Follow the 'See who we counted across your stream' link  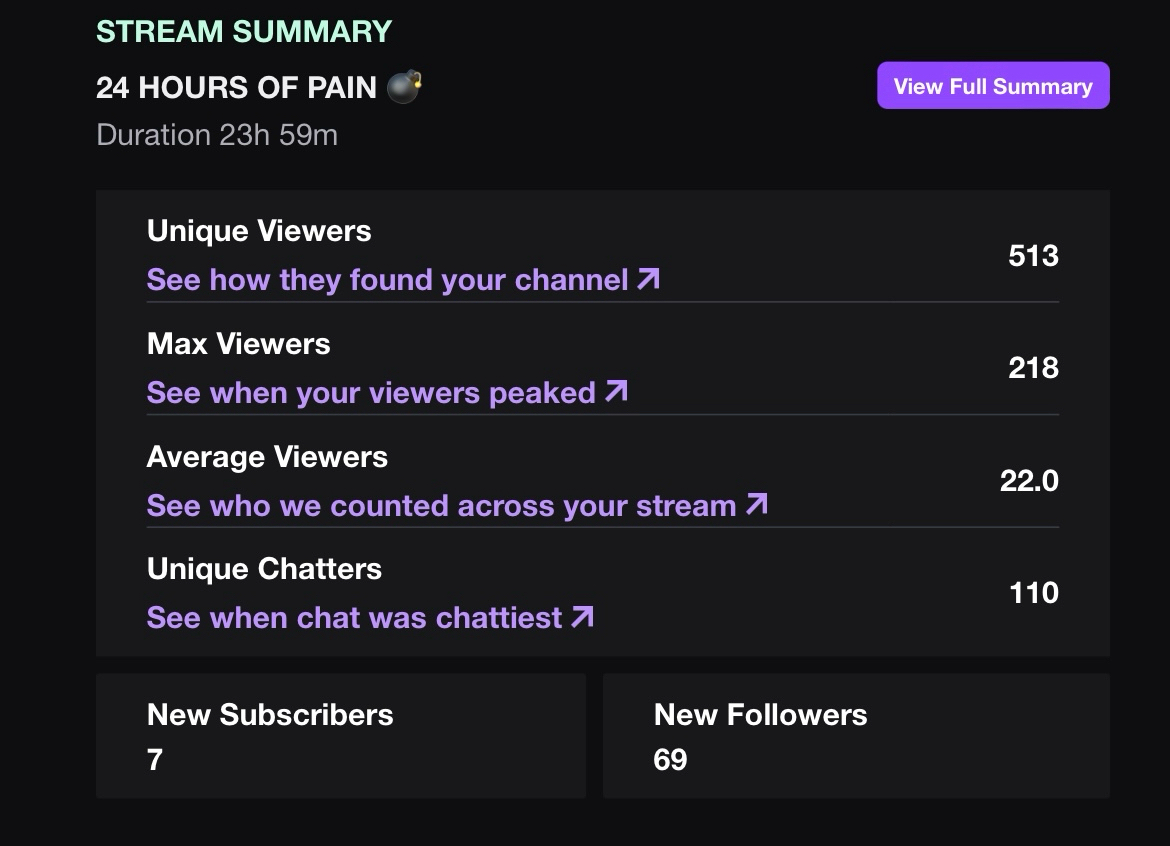coord(441,506)
